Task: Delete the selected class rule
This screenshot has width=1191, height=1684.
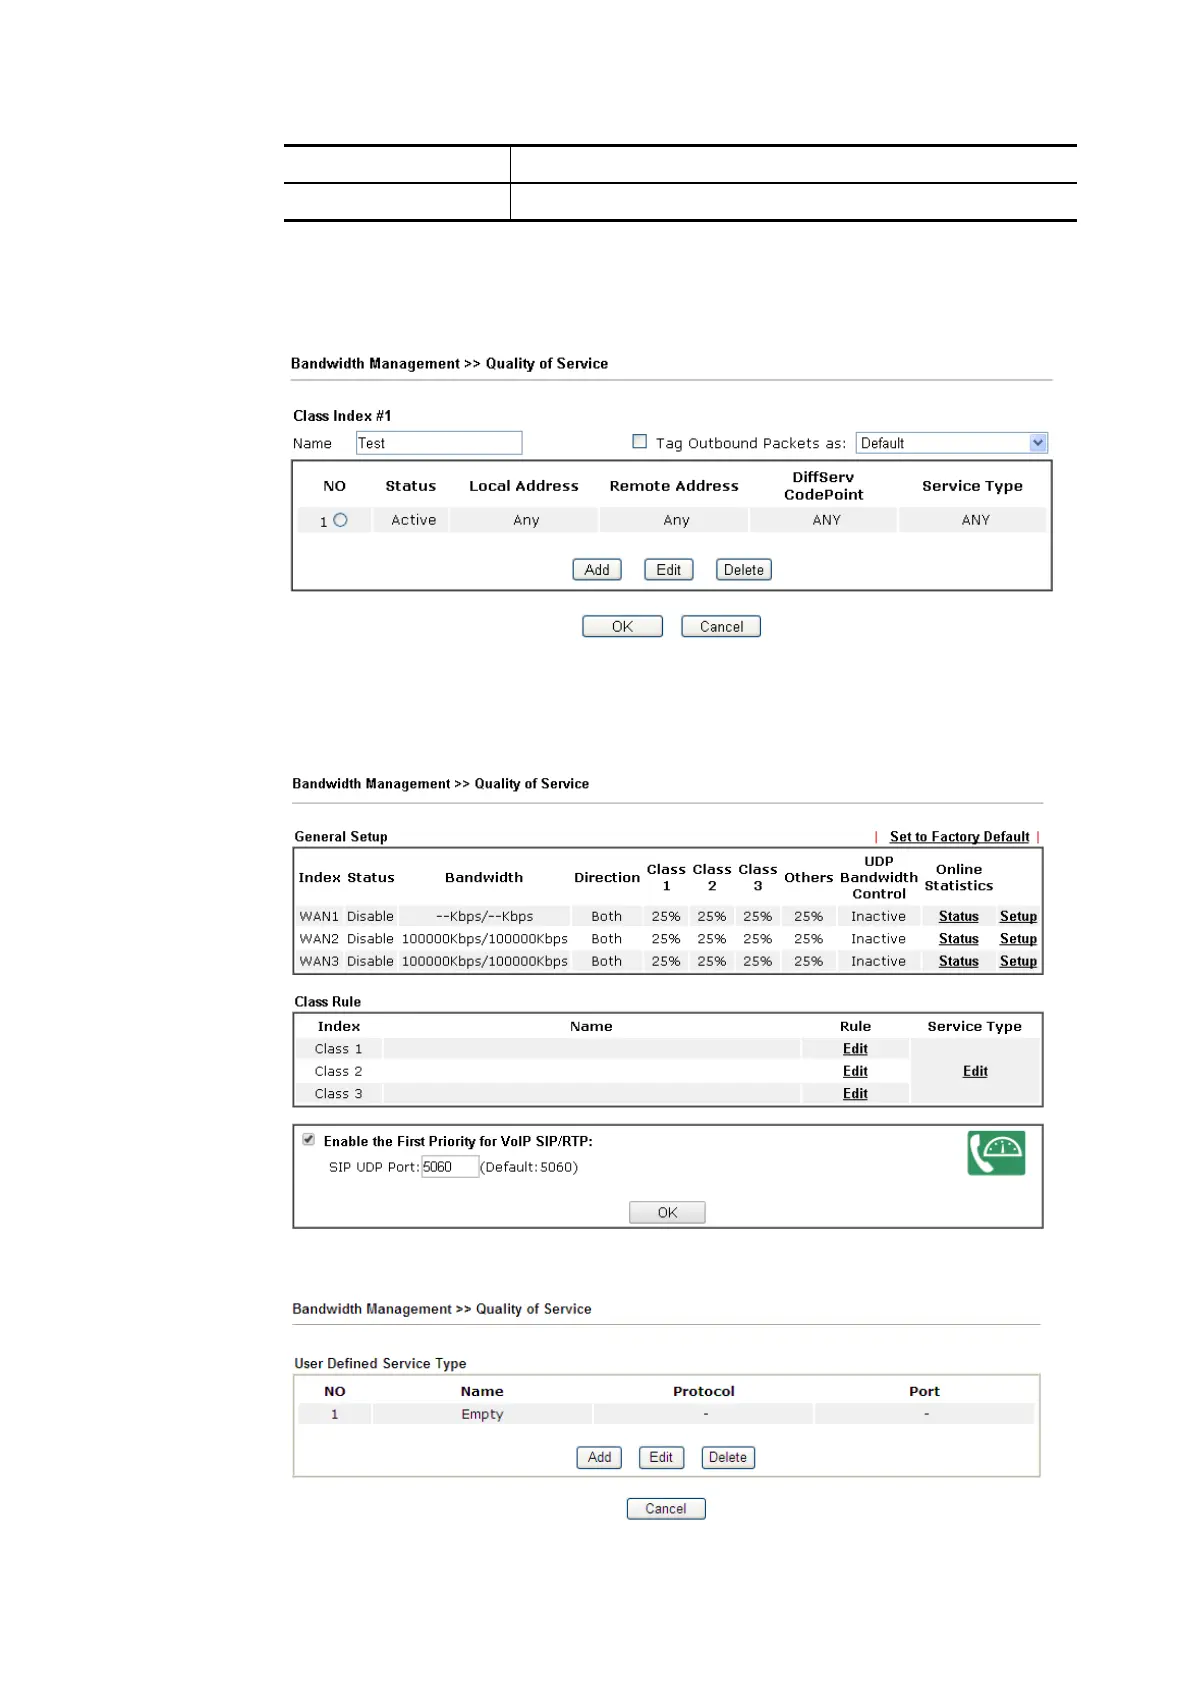Action: (743, 569)
